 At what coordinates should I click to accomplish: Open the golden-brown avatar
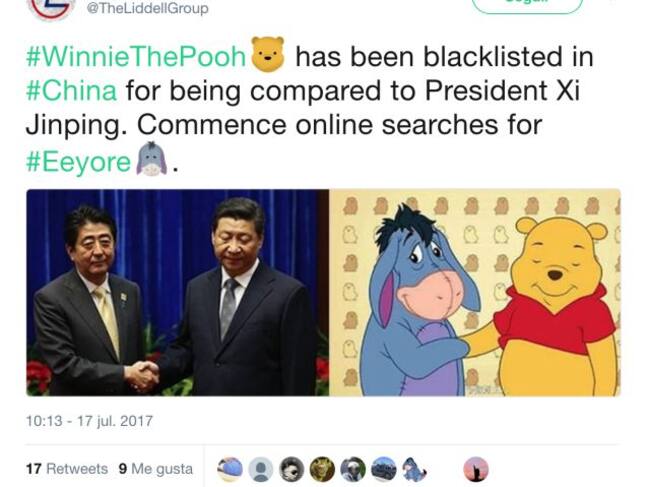[322, 469]
